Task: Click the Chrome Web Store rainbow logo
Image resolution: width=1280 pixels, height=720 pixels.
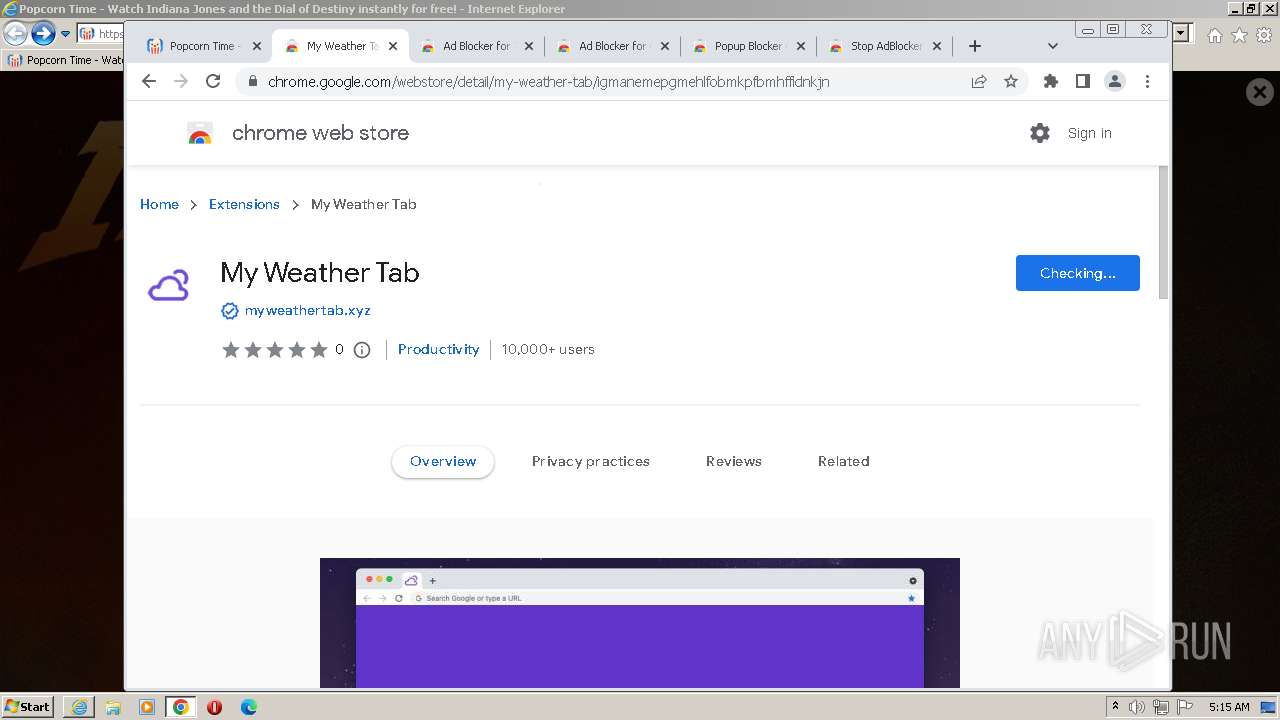Action: pos(200,133)
